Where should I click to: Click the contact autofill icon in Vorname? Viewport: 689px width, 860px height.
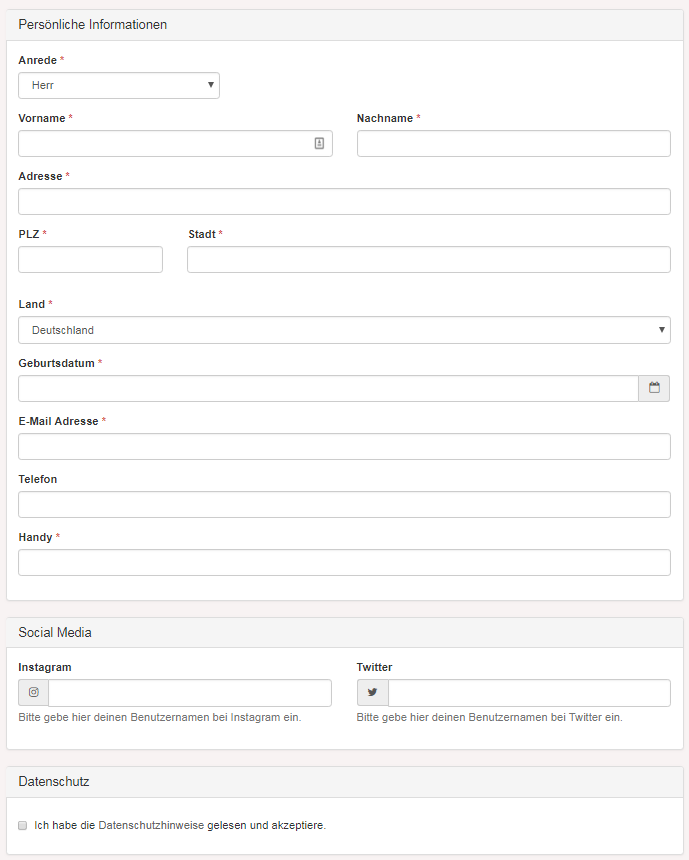point(319,143)
